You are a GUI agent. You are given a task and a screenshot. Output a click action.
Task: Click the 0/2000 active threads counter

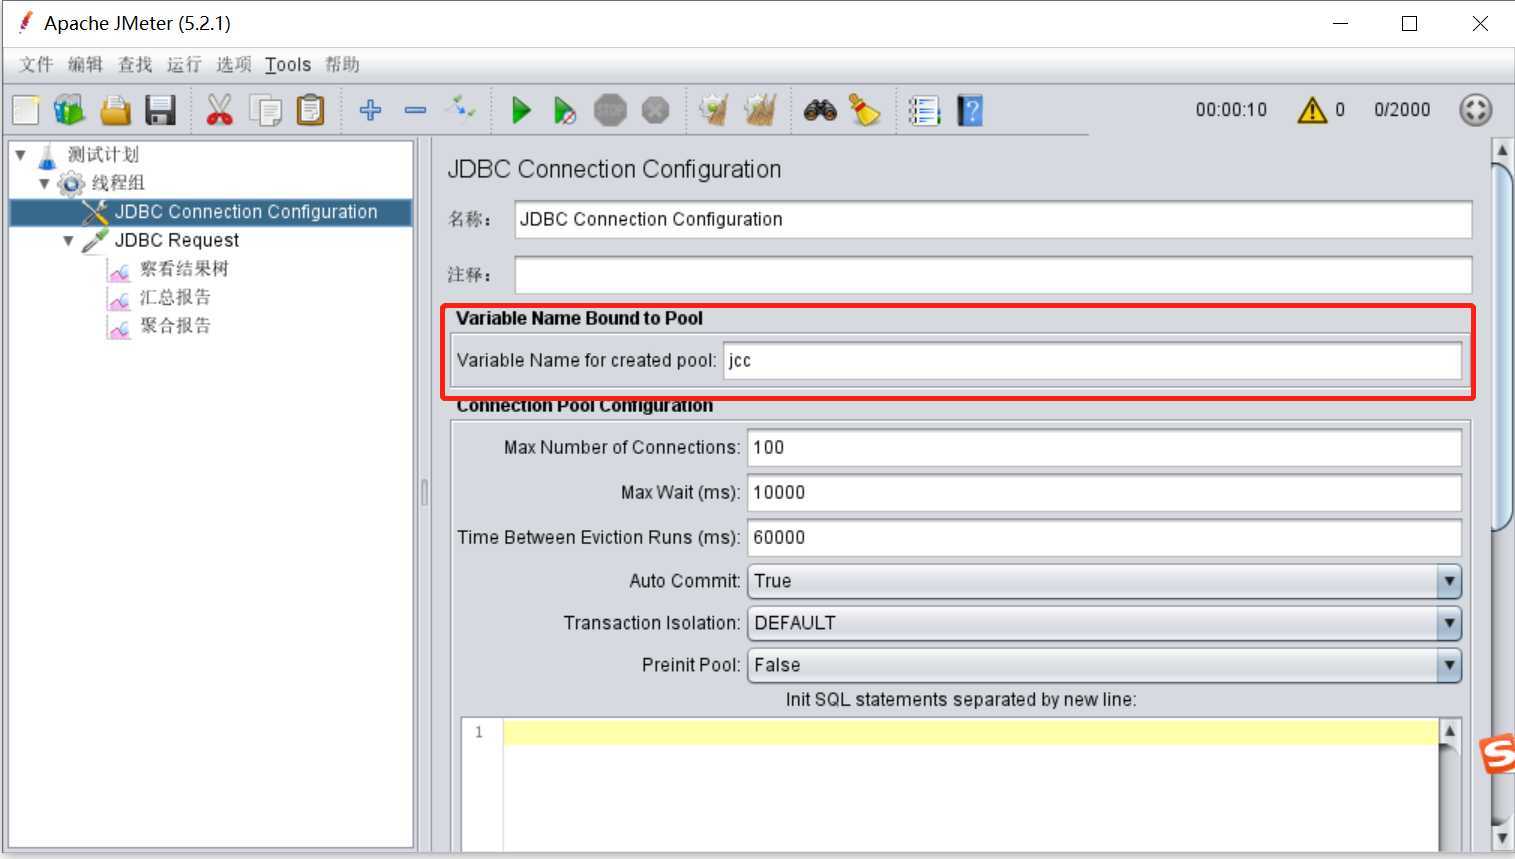pos(1402,110)
